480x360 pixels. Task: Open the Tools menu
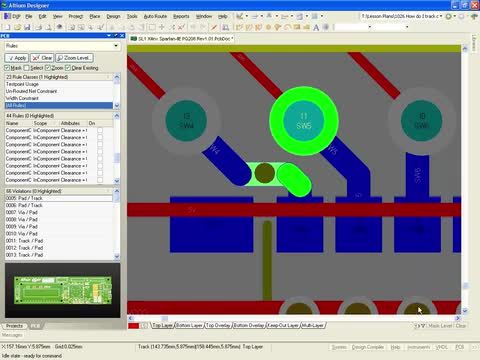coord(132,16)
